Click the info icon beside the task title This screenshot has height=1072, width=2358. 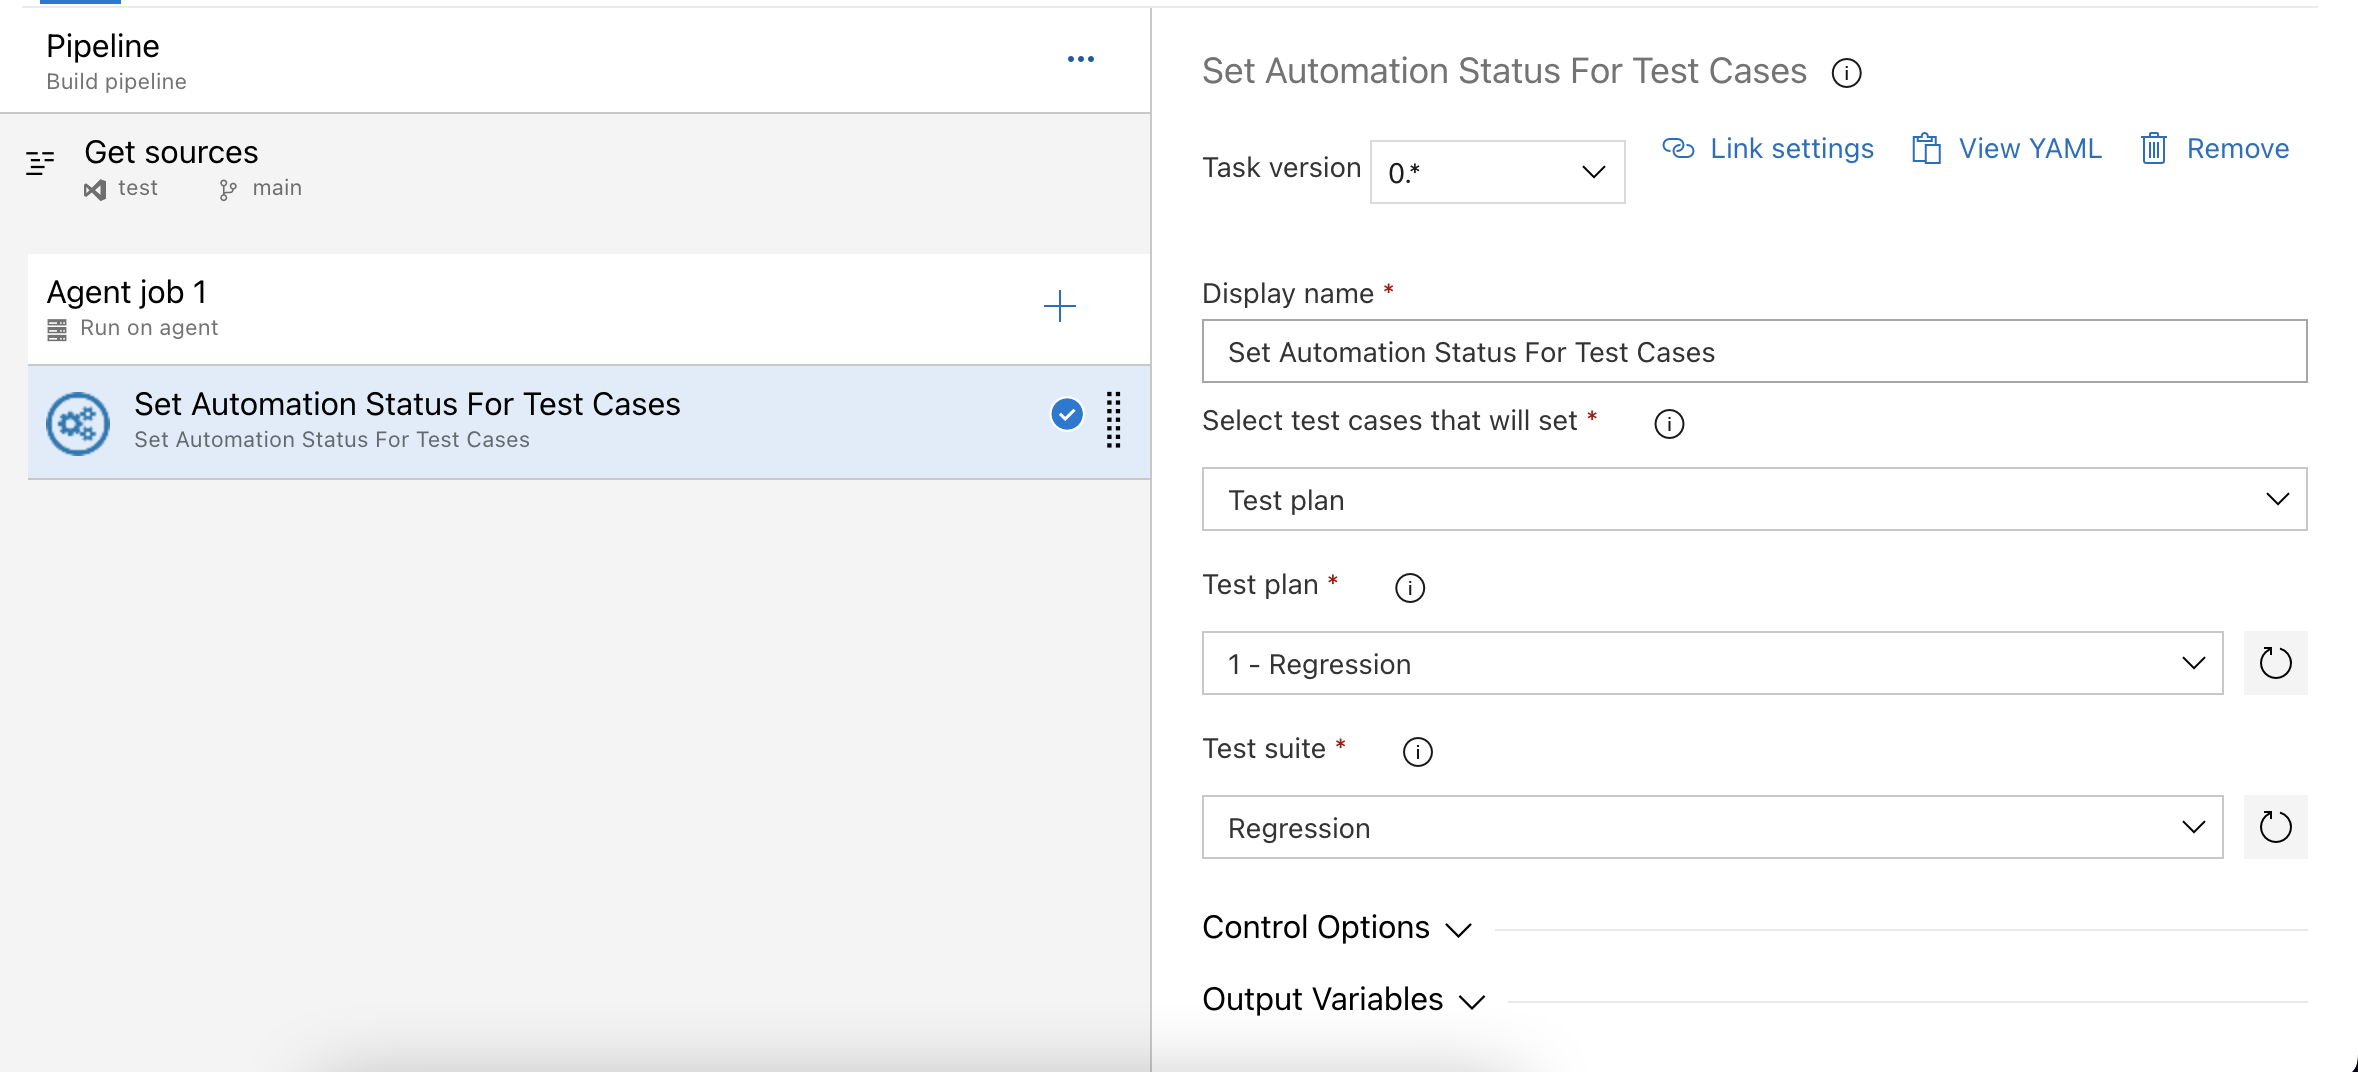point(1847,72)
